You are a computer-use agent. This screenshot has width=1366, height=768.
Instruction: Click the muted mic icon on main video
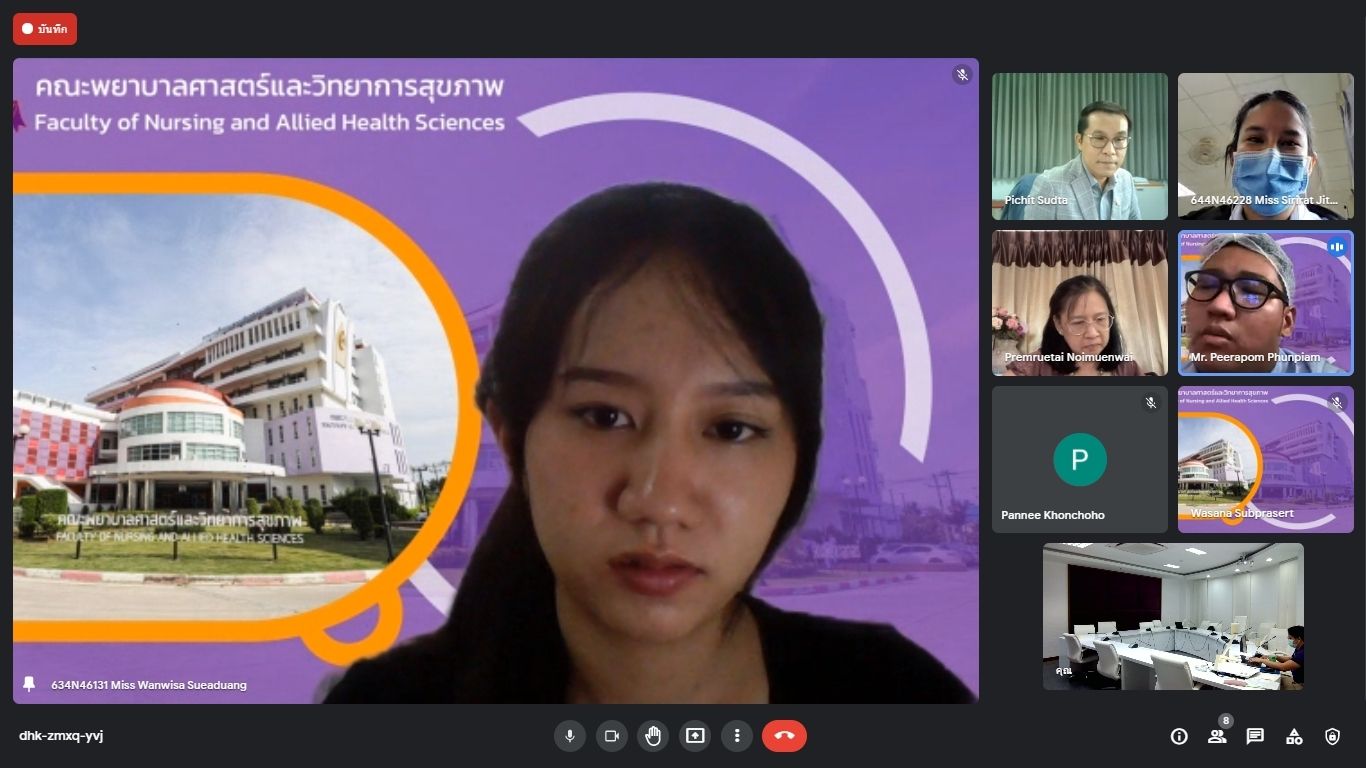962,75
